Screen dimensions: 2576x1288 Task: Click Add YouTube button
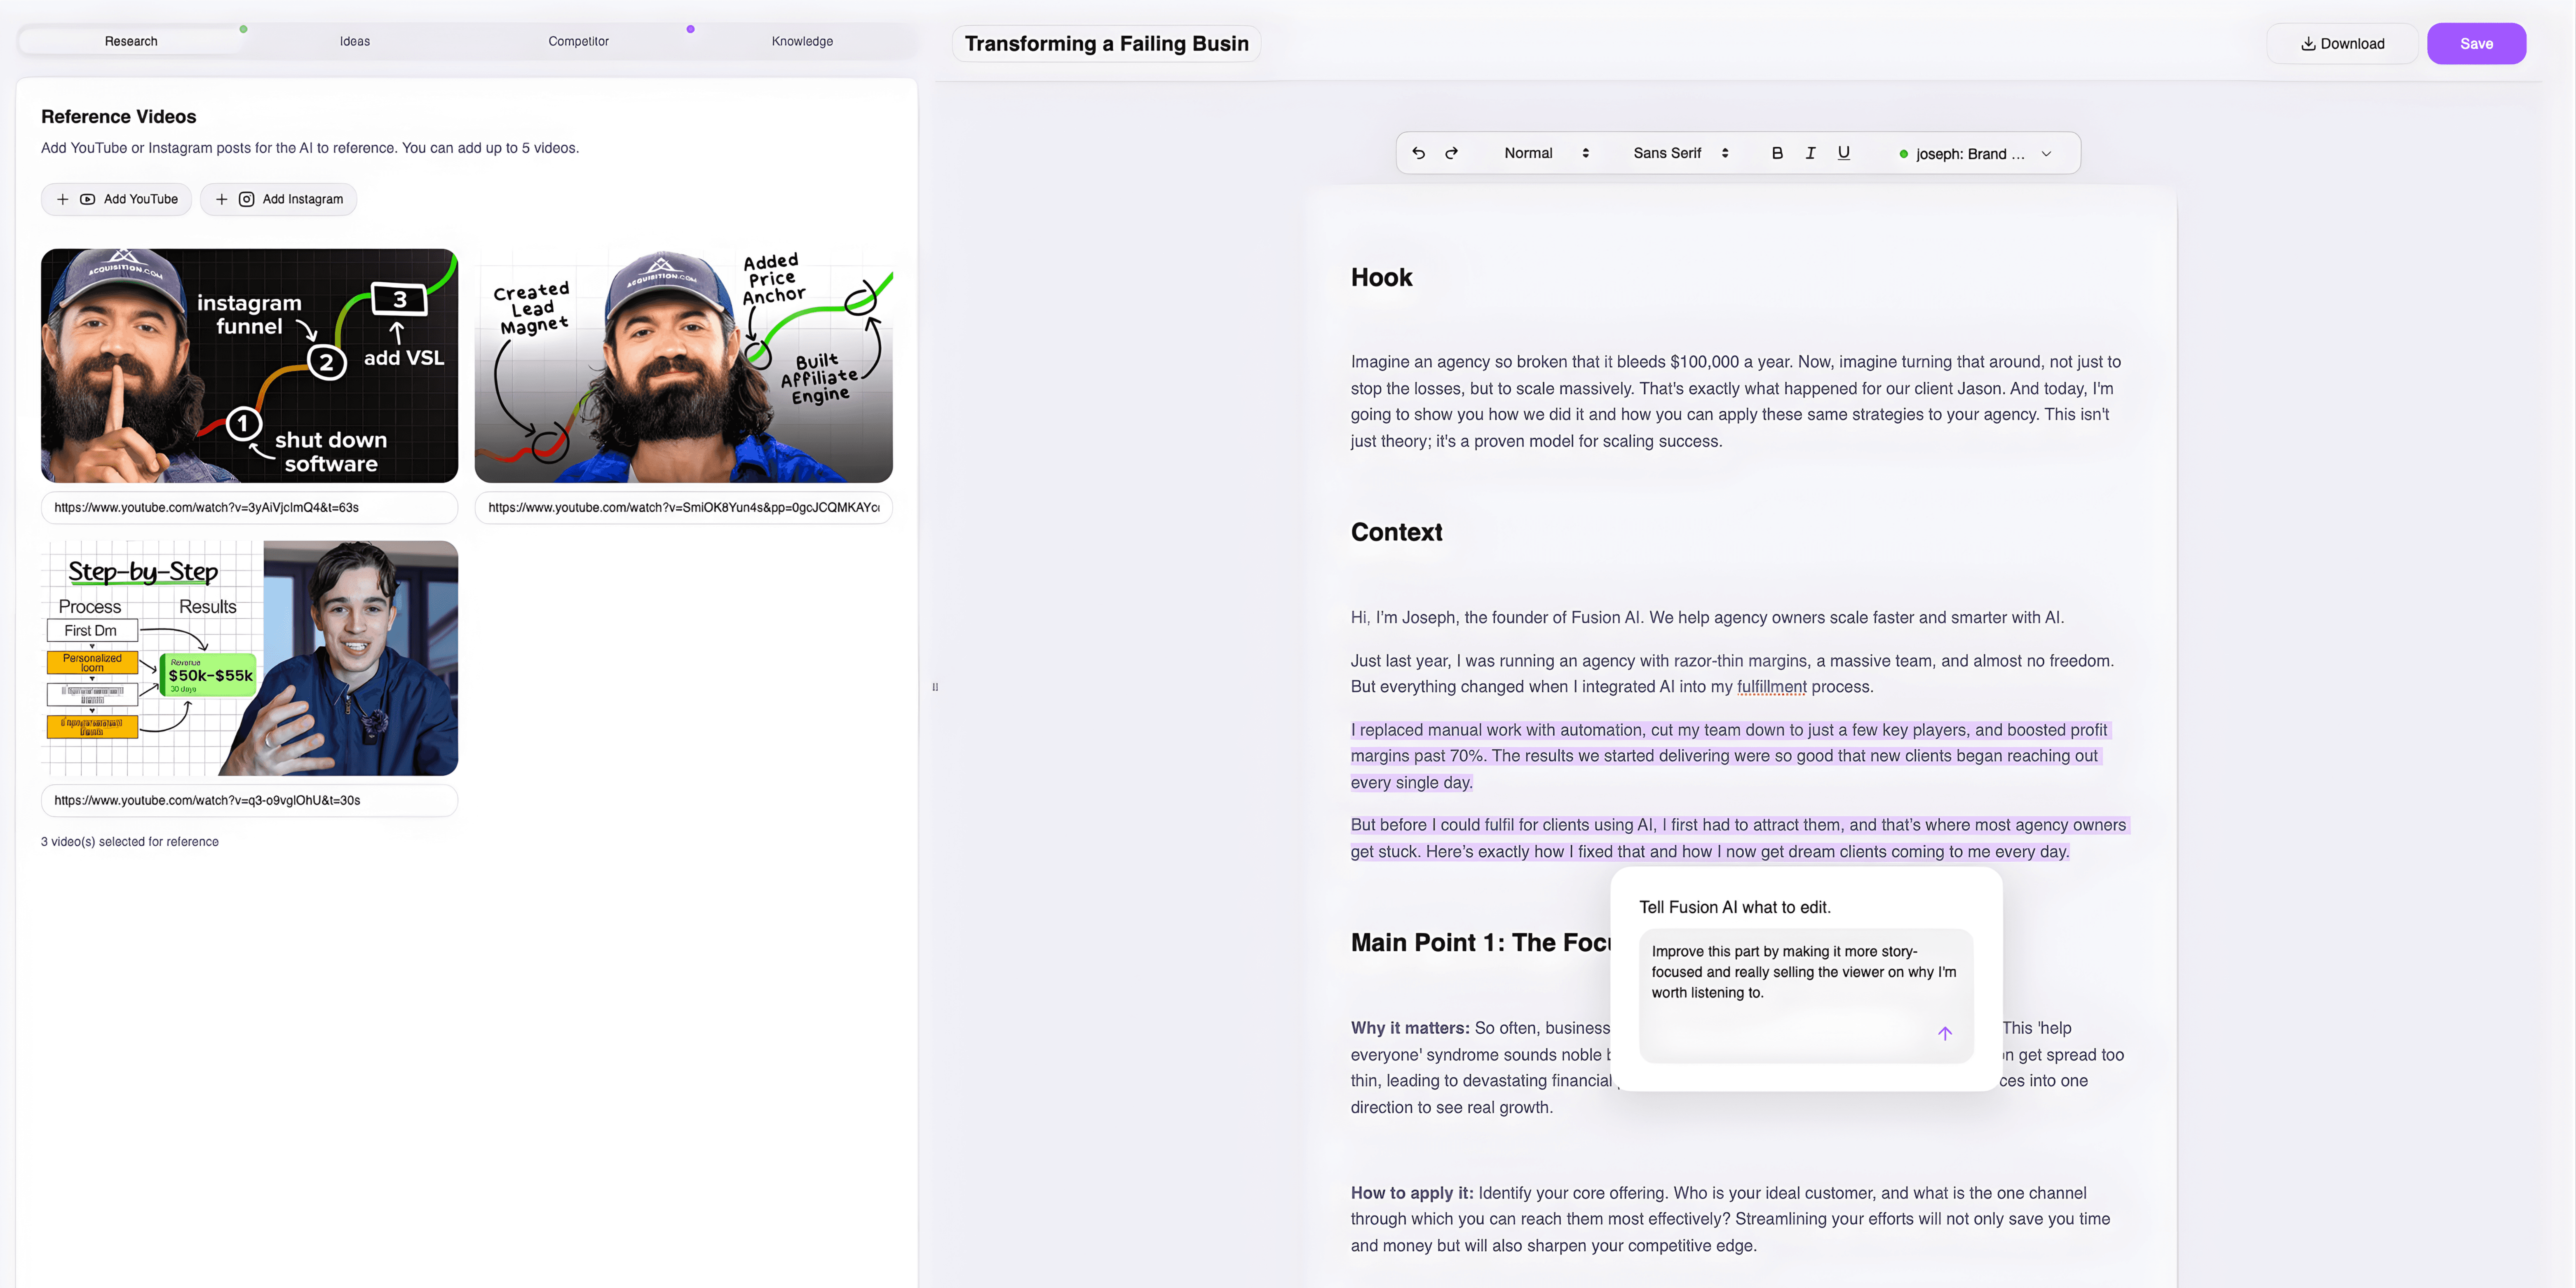[117, 199]
